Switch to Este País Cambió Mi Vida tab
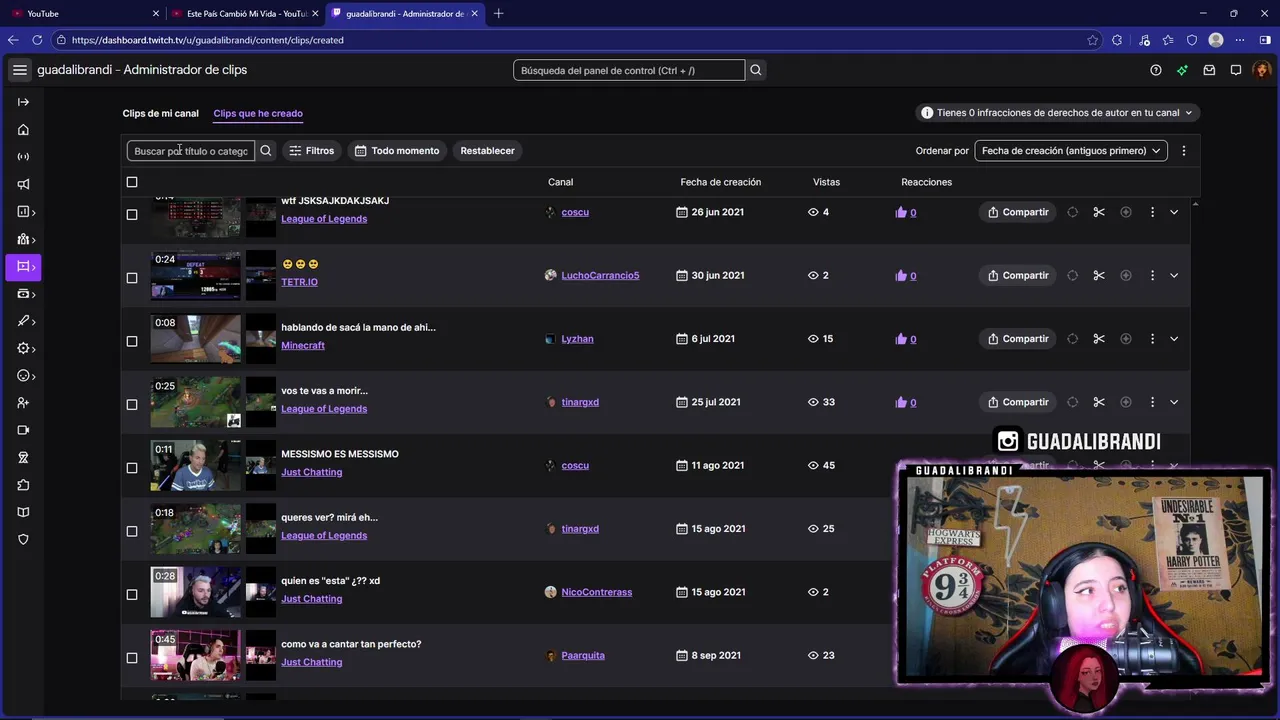1280x720 pixels. [245, 13]
